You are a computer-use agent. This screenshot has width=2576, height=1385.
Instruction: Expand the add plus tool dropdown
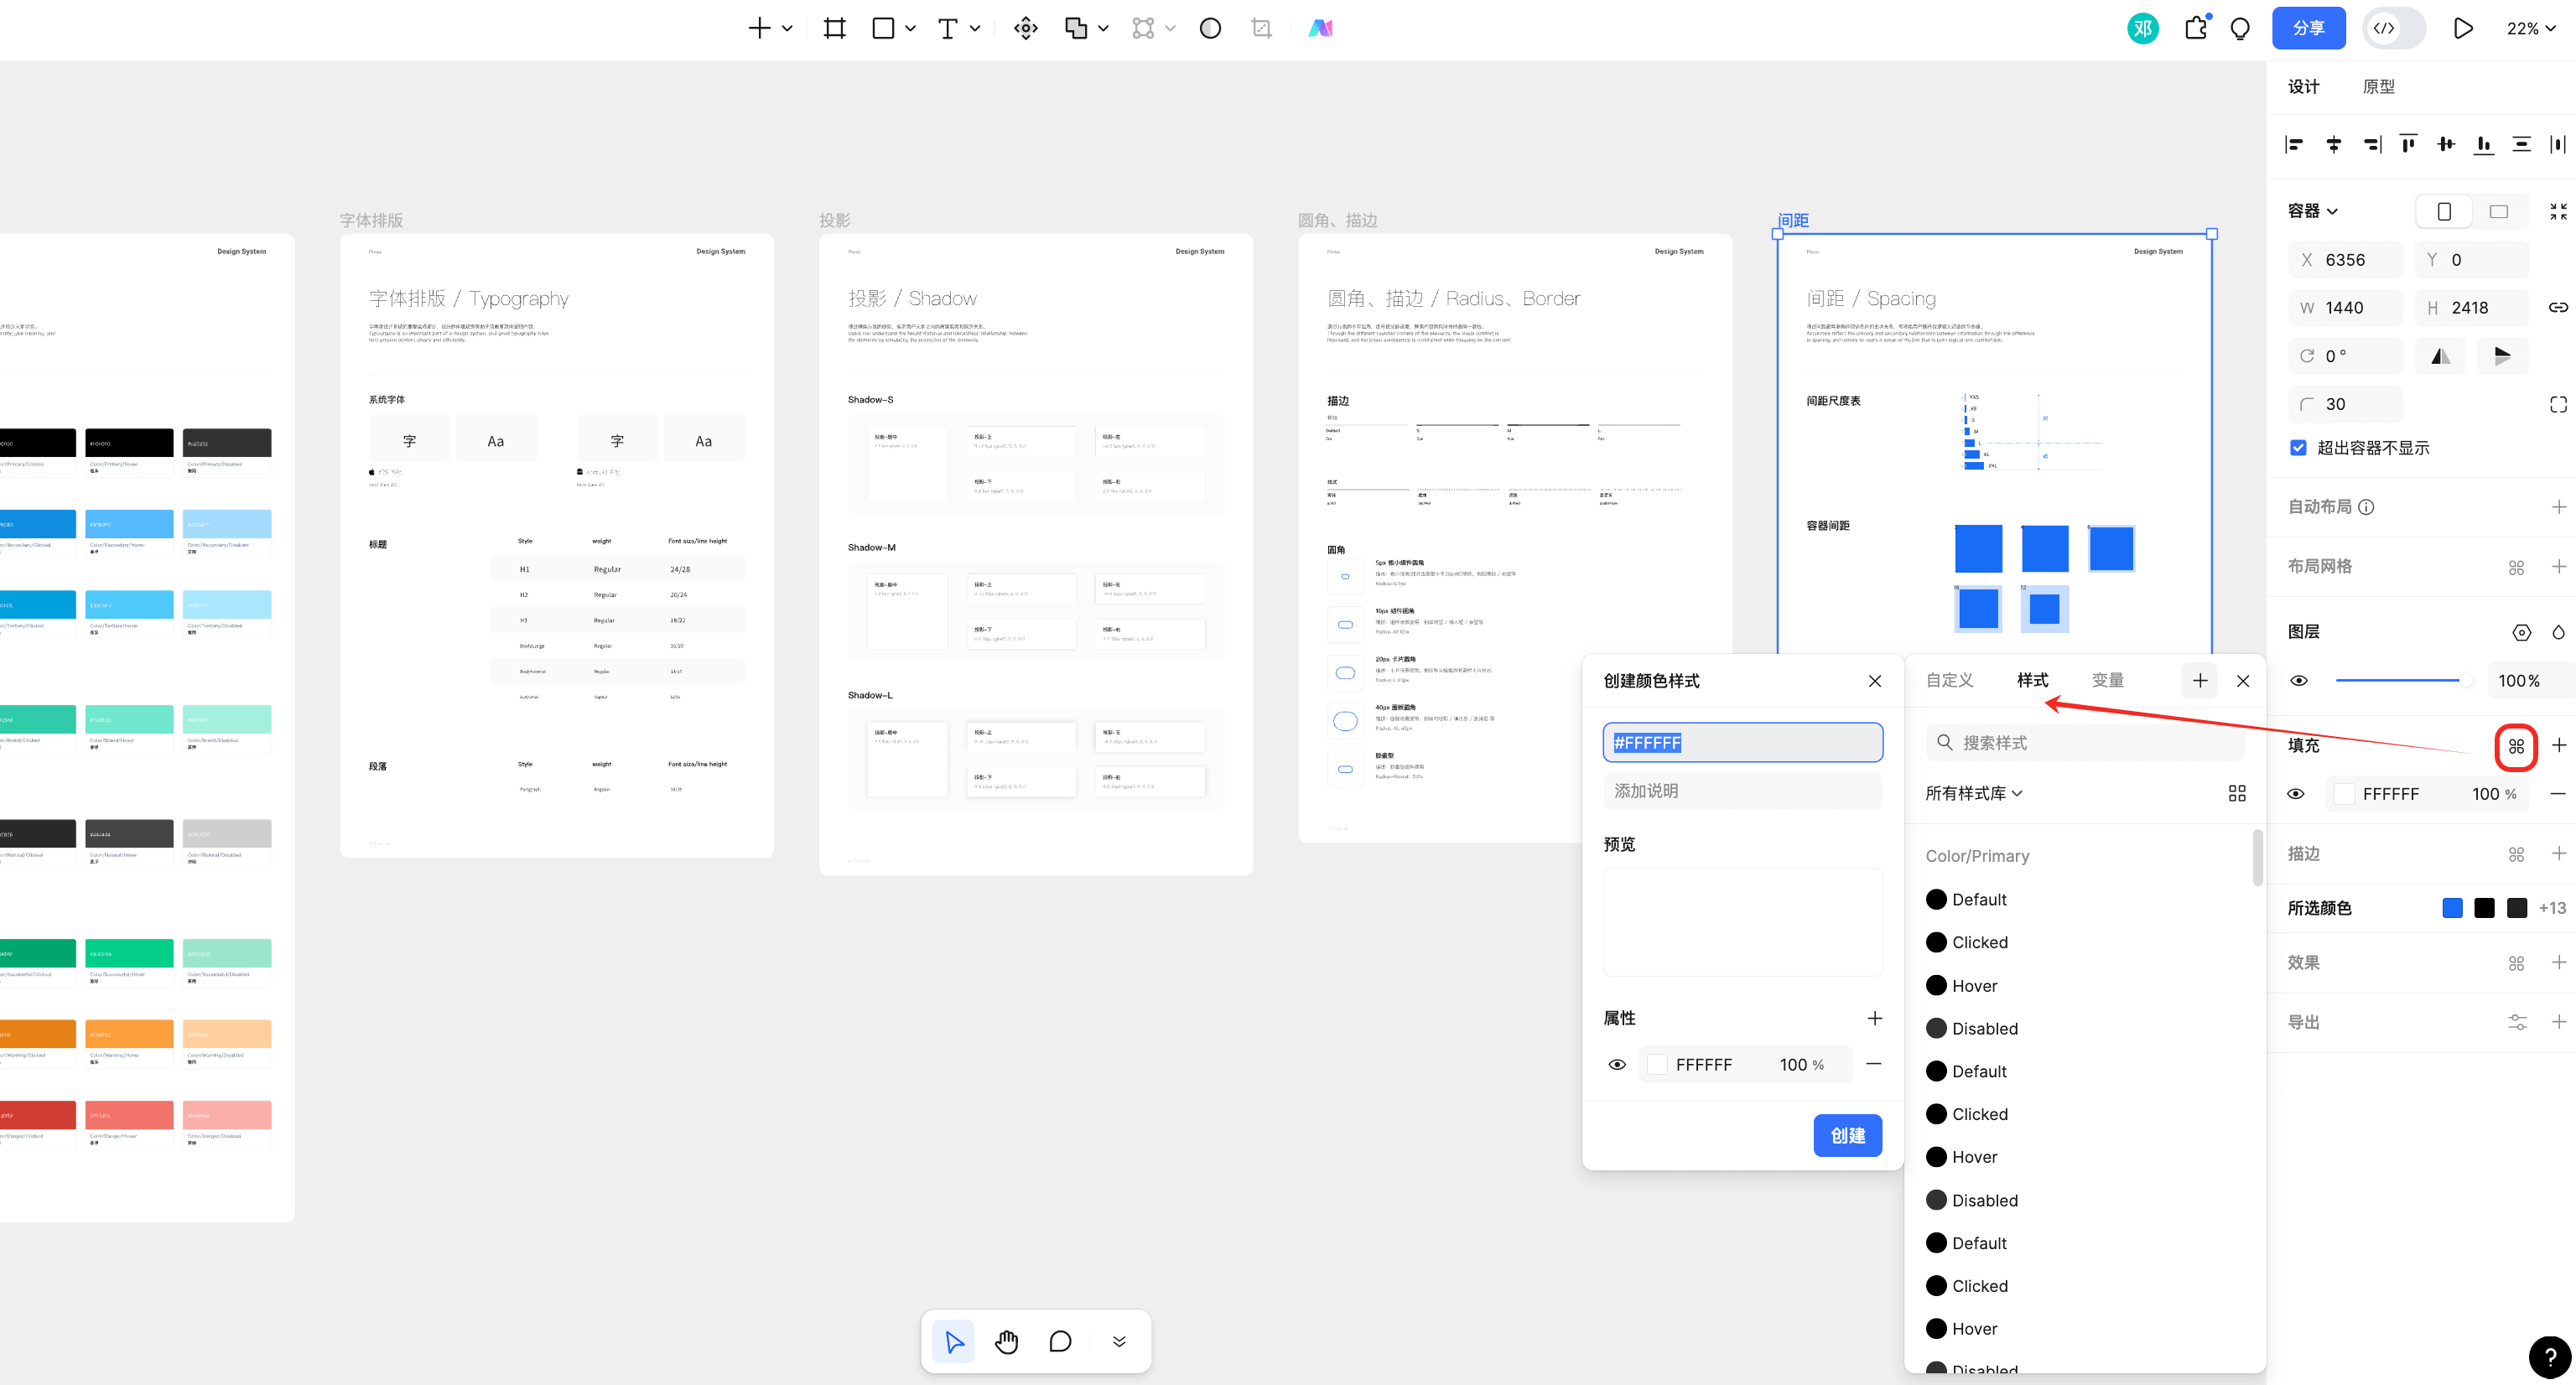pos(787,28)
